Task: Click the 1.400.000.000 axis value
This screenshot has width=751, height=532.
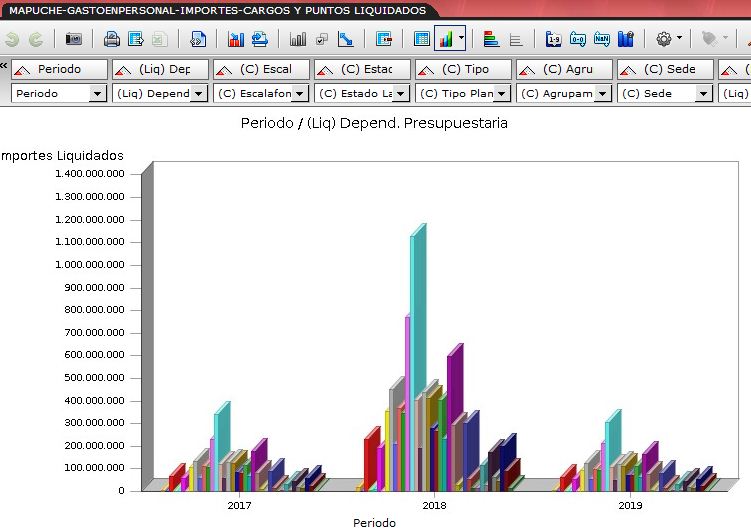Action: tap(90, 174)
